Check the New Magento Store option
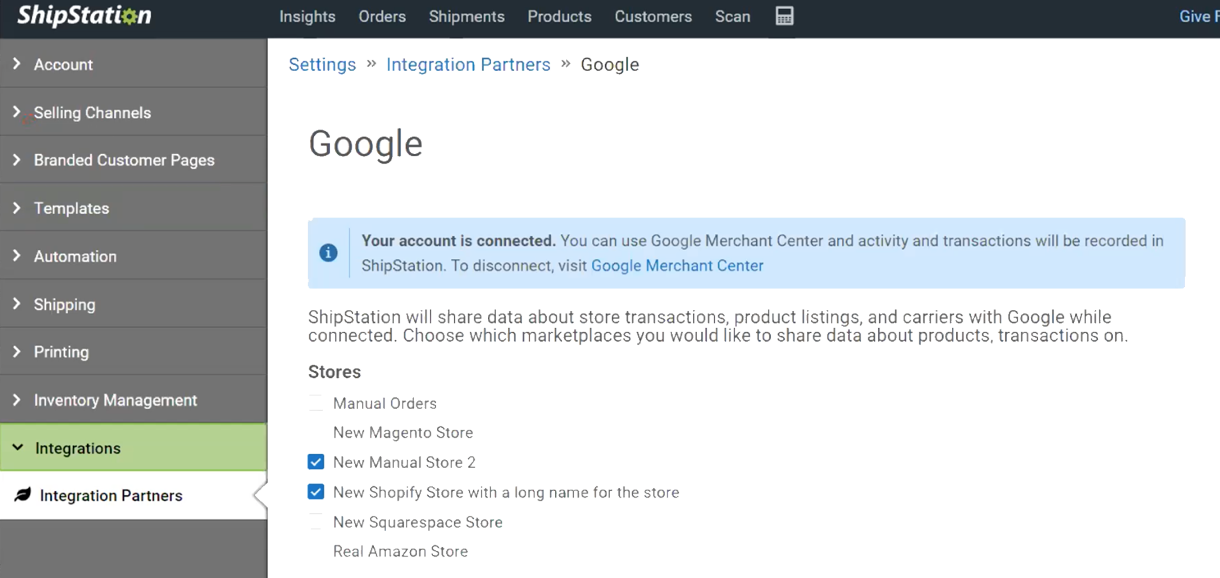Image resolution: width=1220 pixels, height=578 pixels. coord(316,432)
